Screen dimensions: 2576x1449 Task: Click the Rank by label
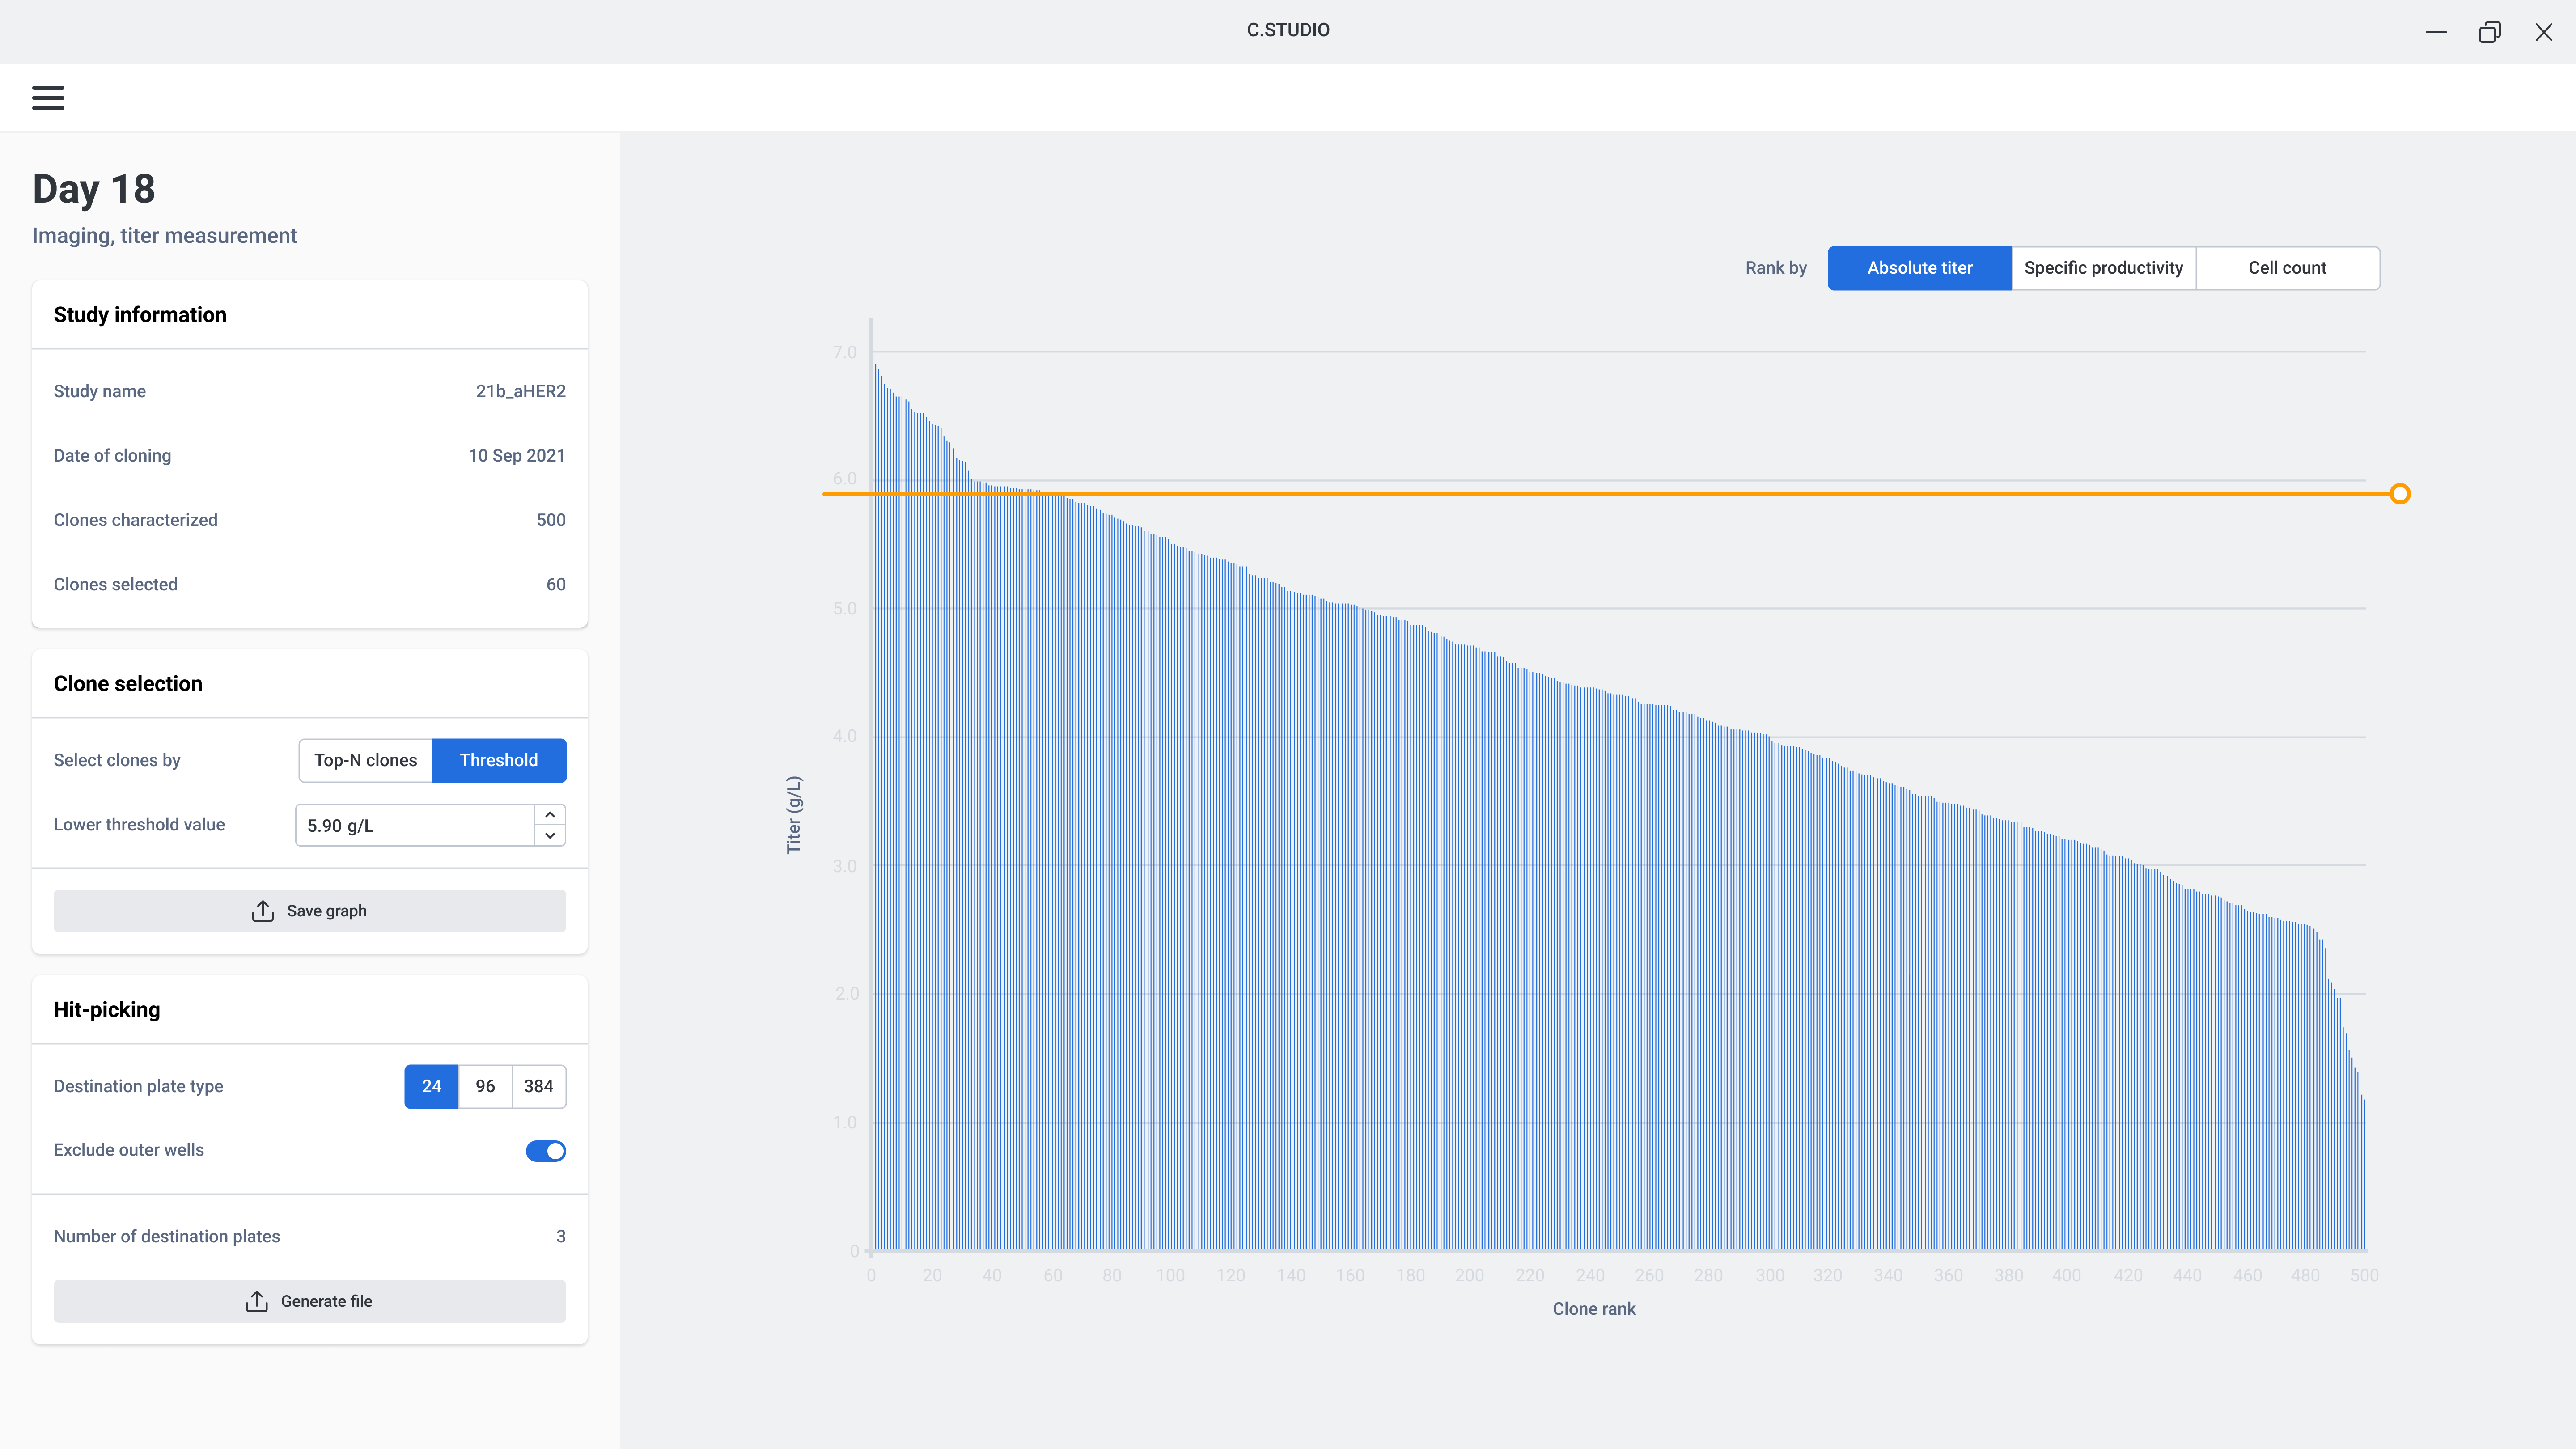(1776, 268)
